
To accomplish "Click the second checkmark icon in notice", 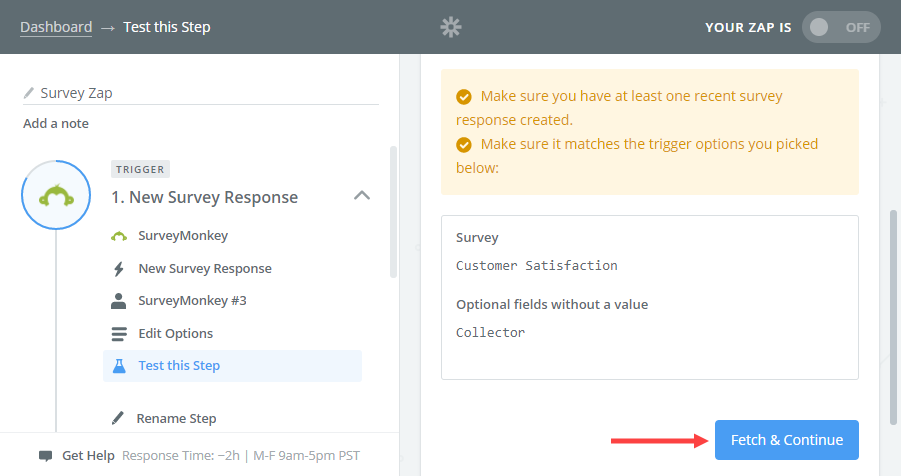I will [464, 145].
